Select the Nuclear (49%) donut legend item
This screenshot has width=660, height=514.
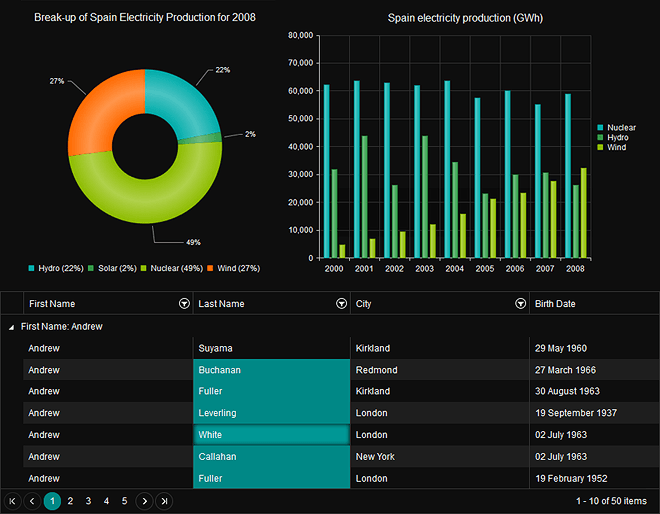click(x=170, y=268)
